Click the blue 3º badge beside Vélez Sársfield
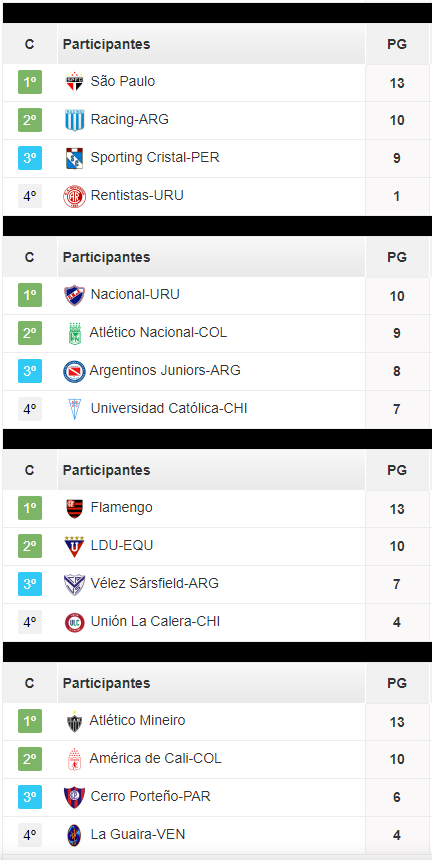 point(30,584)
